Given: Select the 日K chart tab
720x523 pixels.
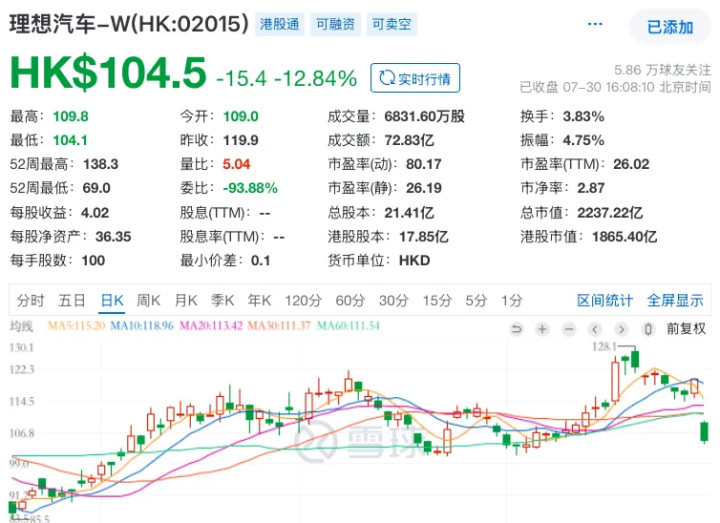Looking at the screenshot, I should [x=112, y=301].
